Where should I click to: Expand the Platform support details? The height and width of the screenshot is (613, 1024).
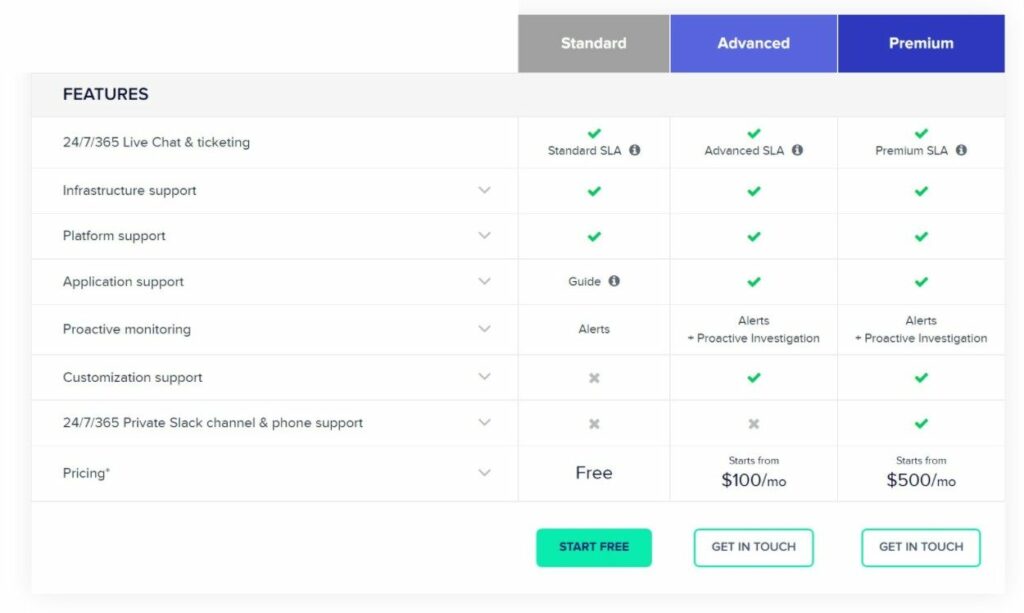pos(485,236)
